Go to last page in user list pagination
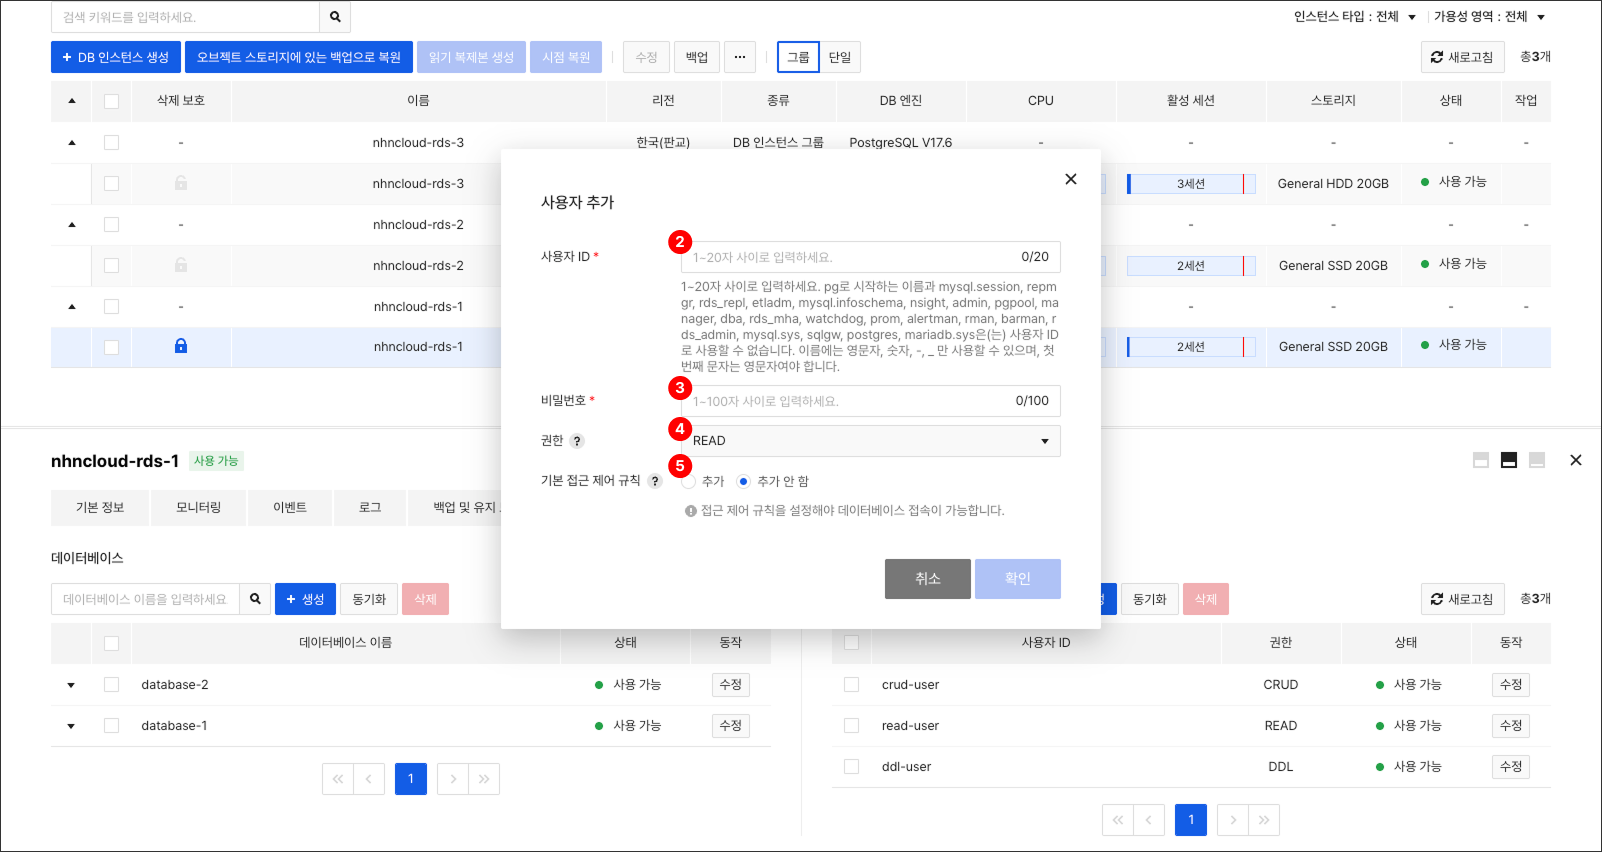The width and height of the screenshot is (1602, 852). [1264, 820]
